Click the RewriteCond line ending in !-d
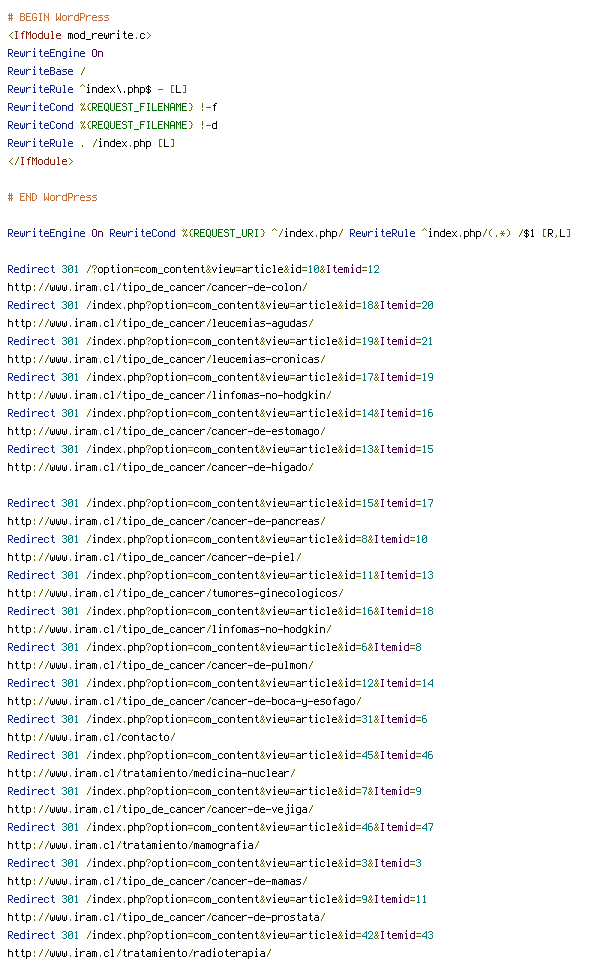 [x=112, y=125]
